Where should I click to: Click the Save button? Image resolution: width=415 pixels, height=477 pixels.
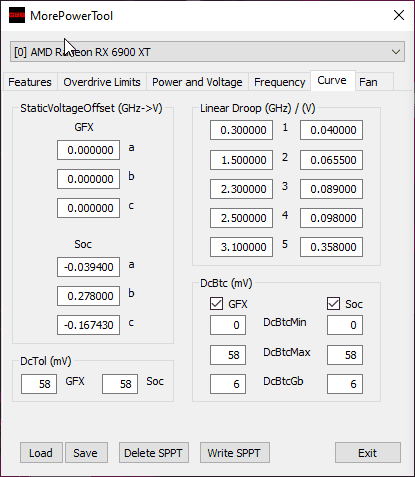(86, 453)
